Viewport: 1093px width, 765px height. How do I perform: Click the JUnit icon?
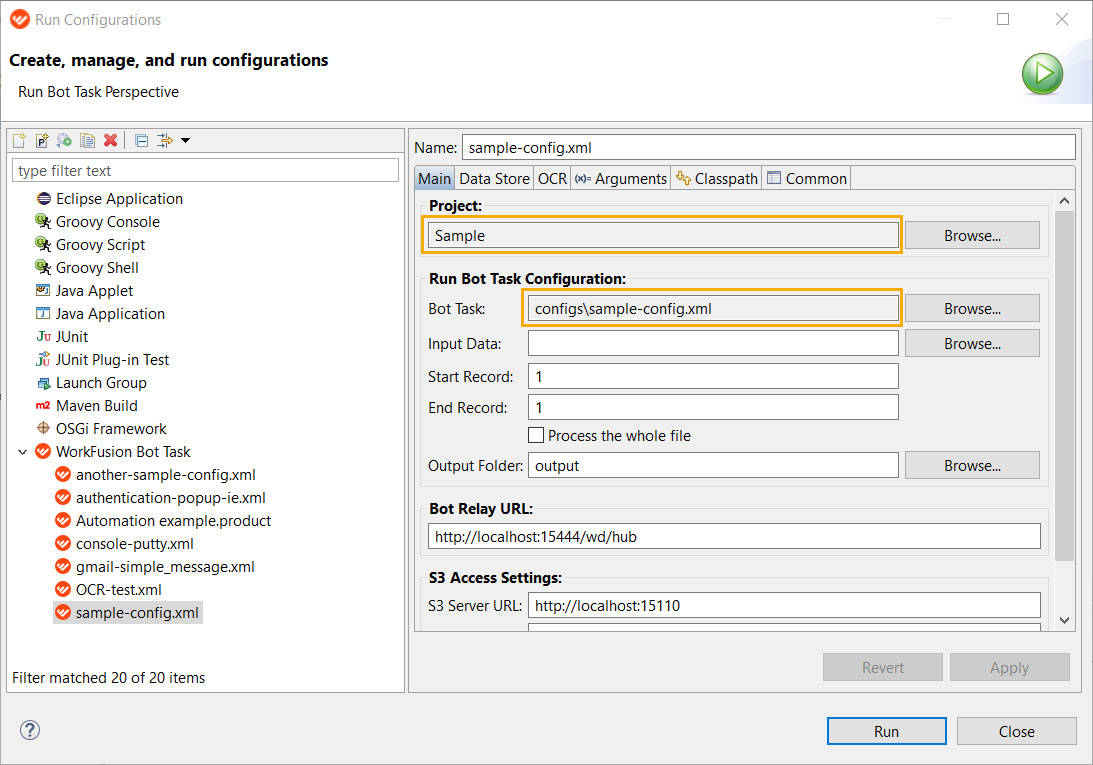tap(43, 337)
